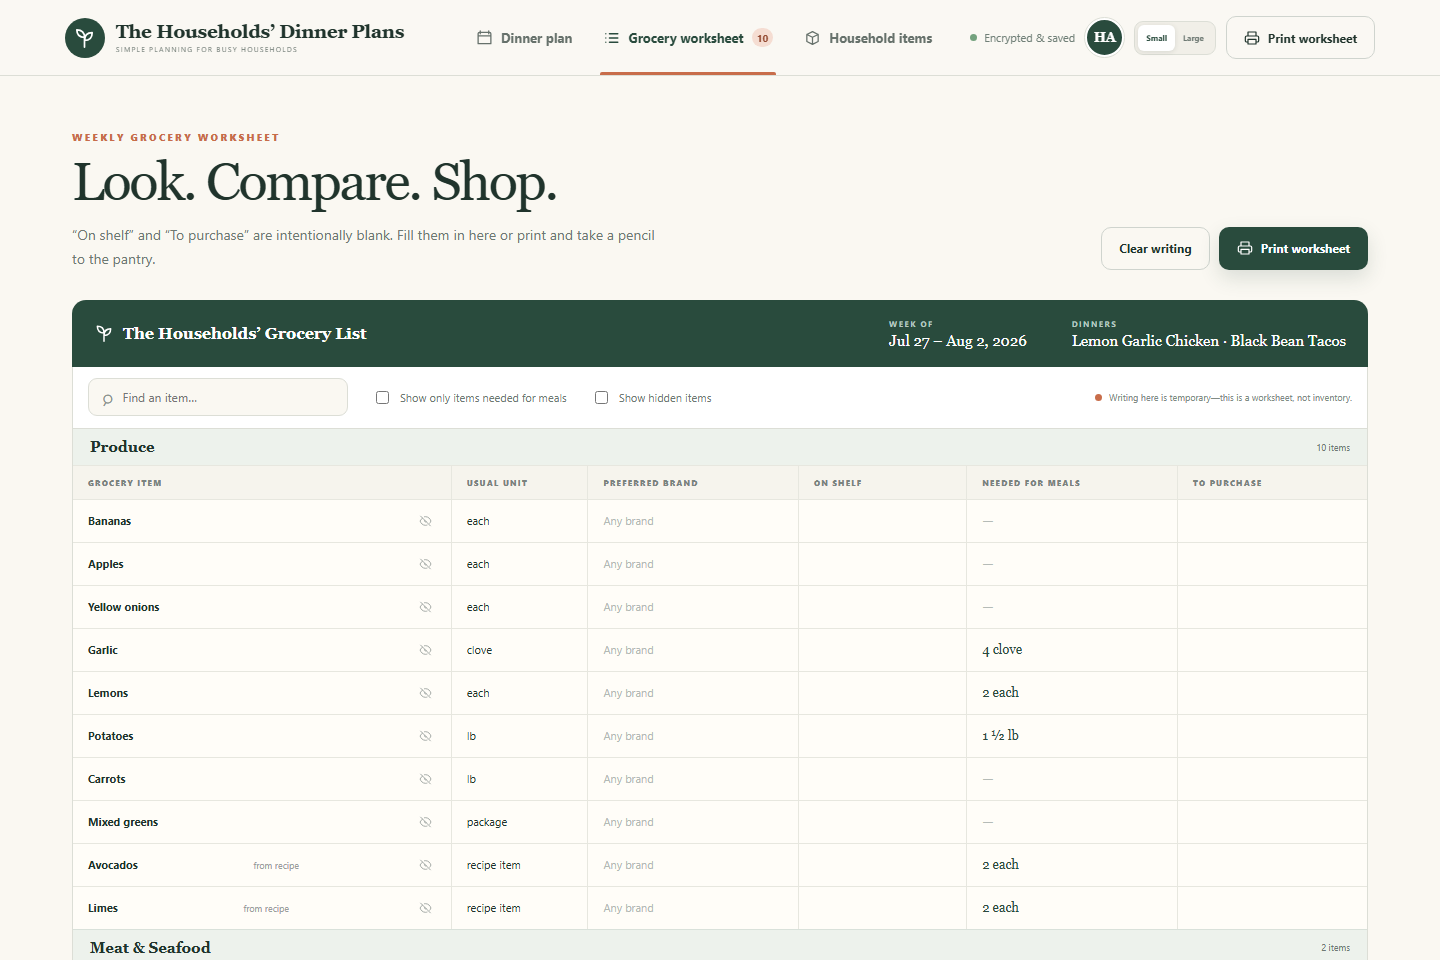Click the 'from recipe' tag on Avocados

tap(276, 866)
